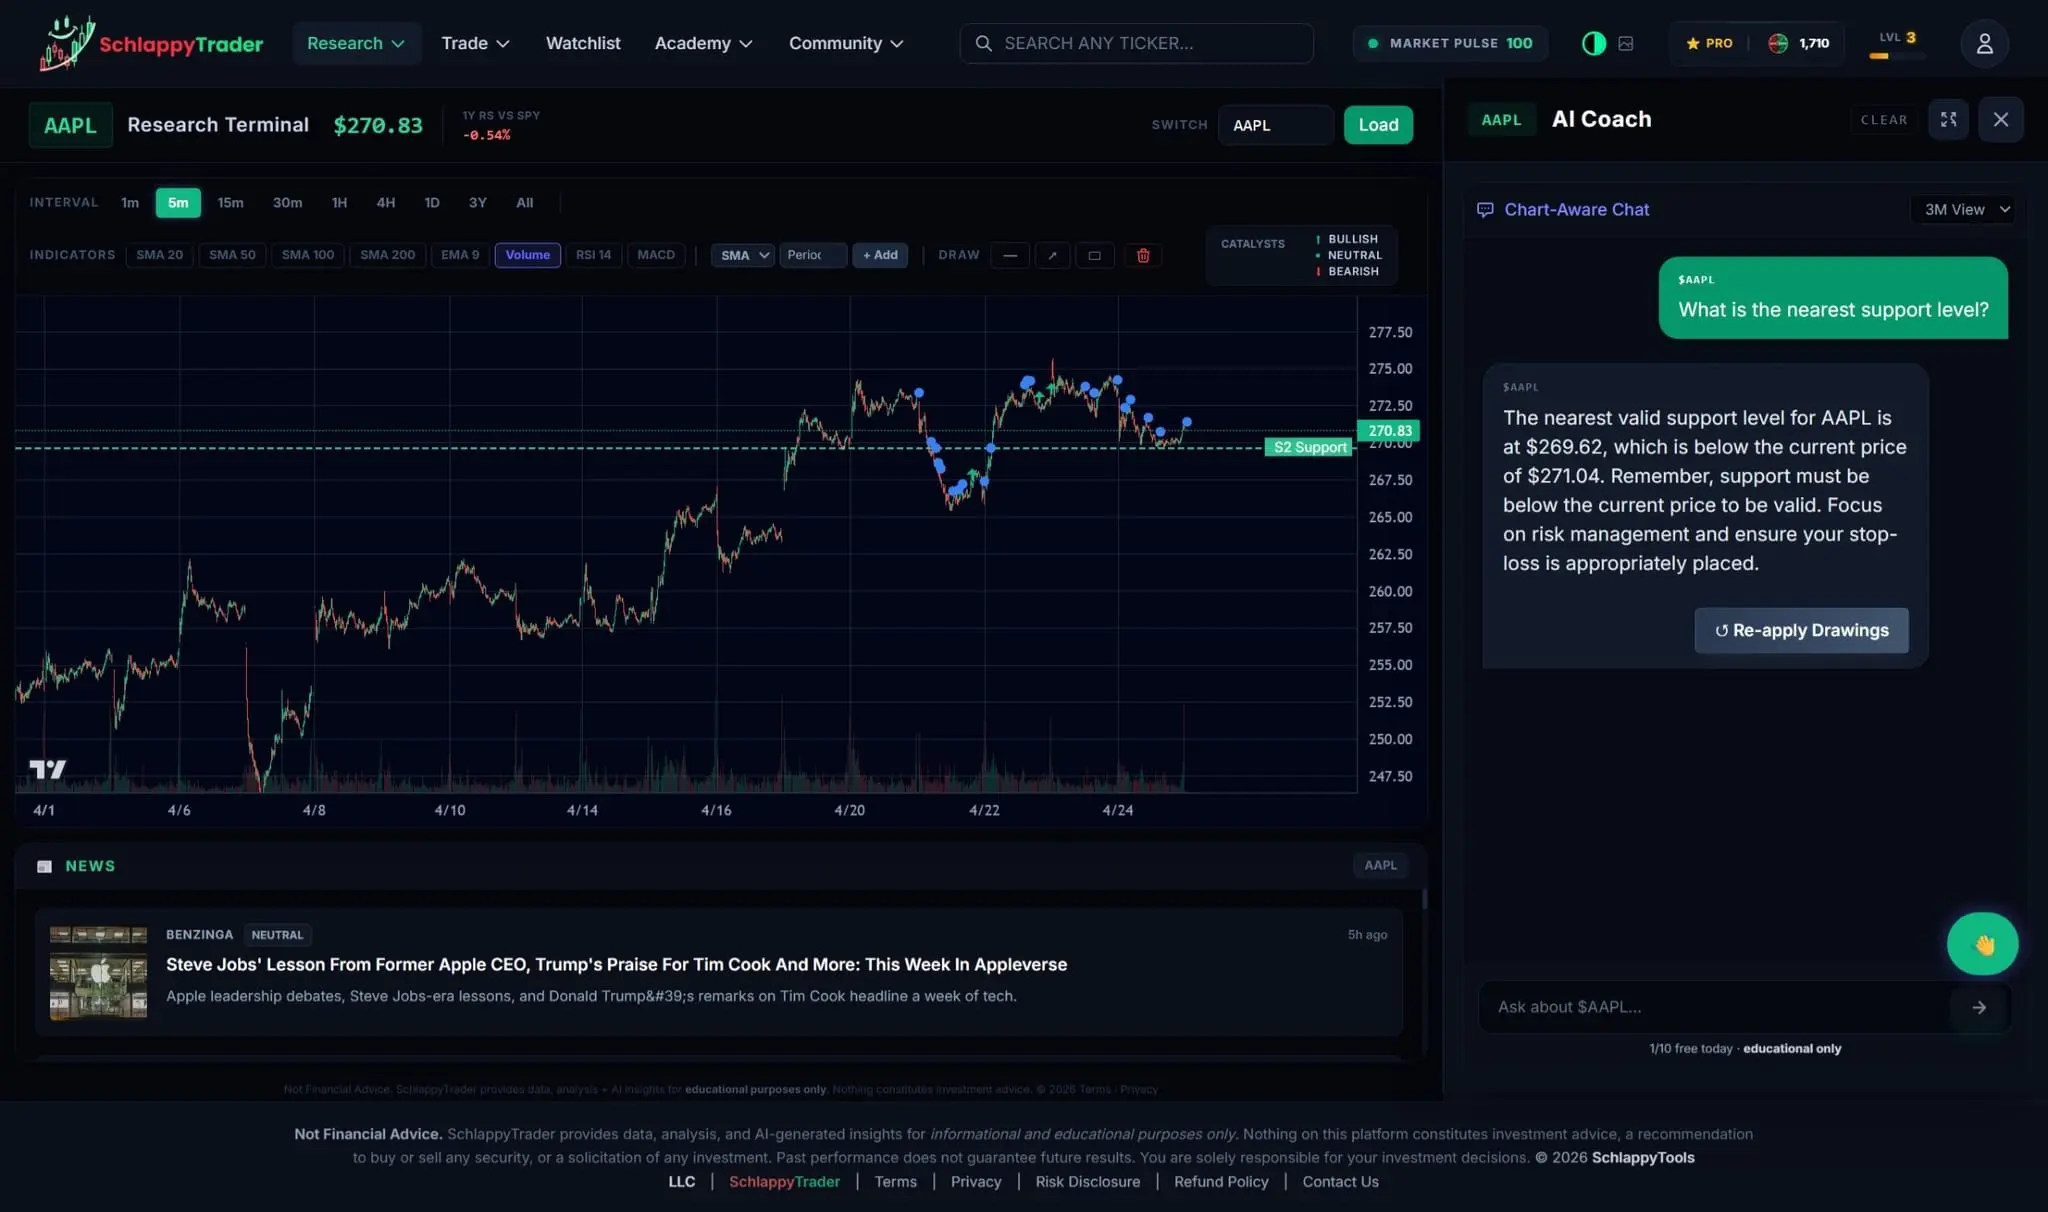Open the Community dropdown menu
The width and height of the screenshot is (2048, 1212).
click(x=846, y=43)
